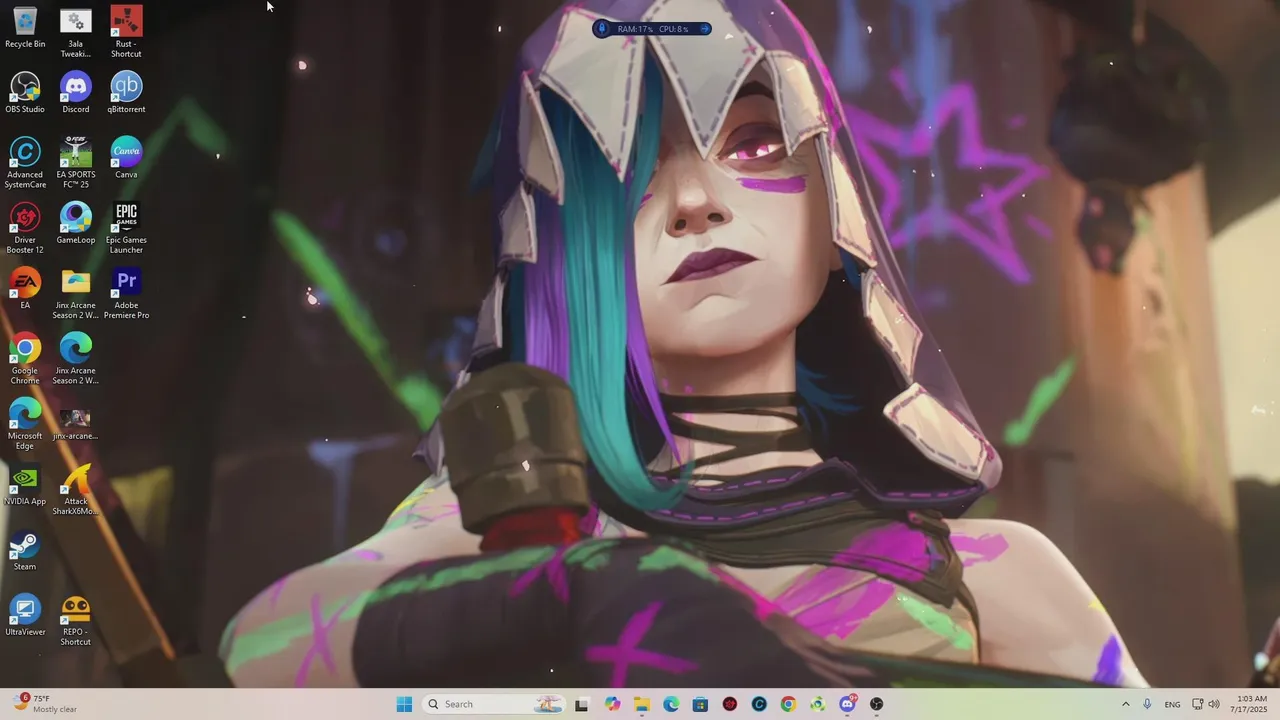The image size is (1280, 720).
Task: Open Discord from the taskbar
Action: pyautogui.click(x=847, y=704)
